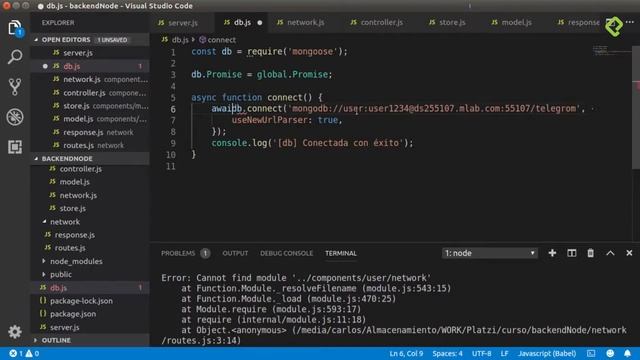
Task: Open routes.js in Open Editors list
Action: (90, 145)
